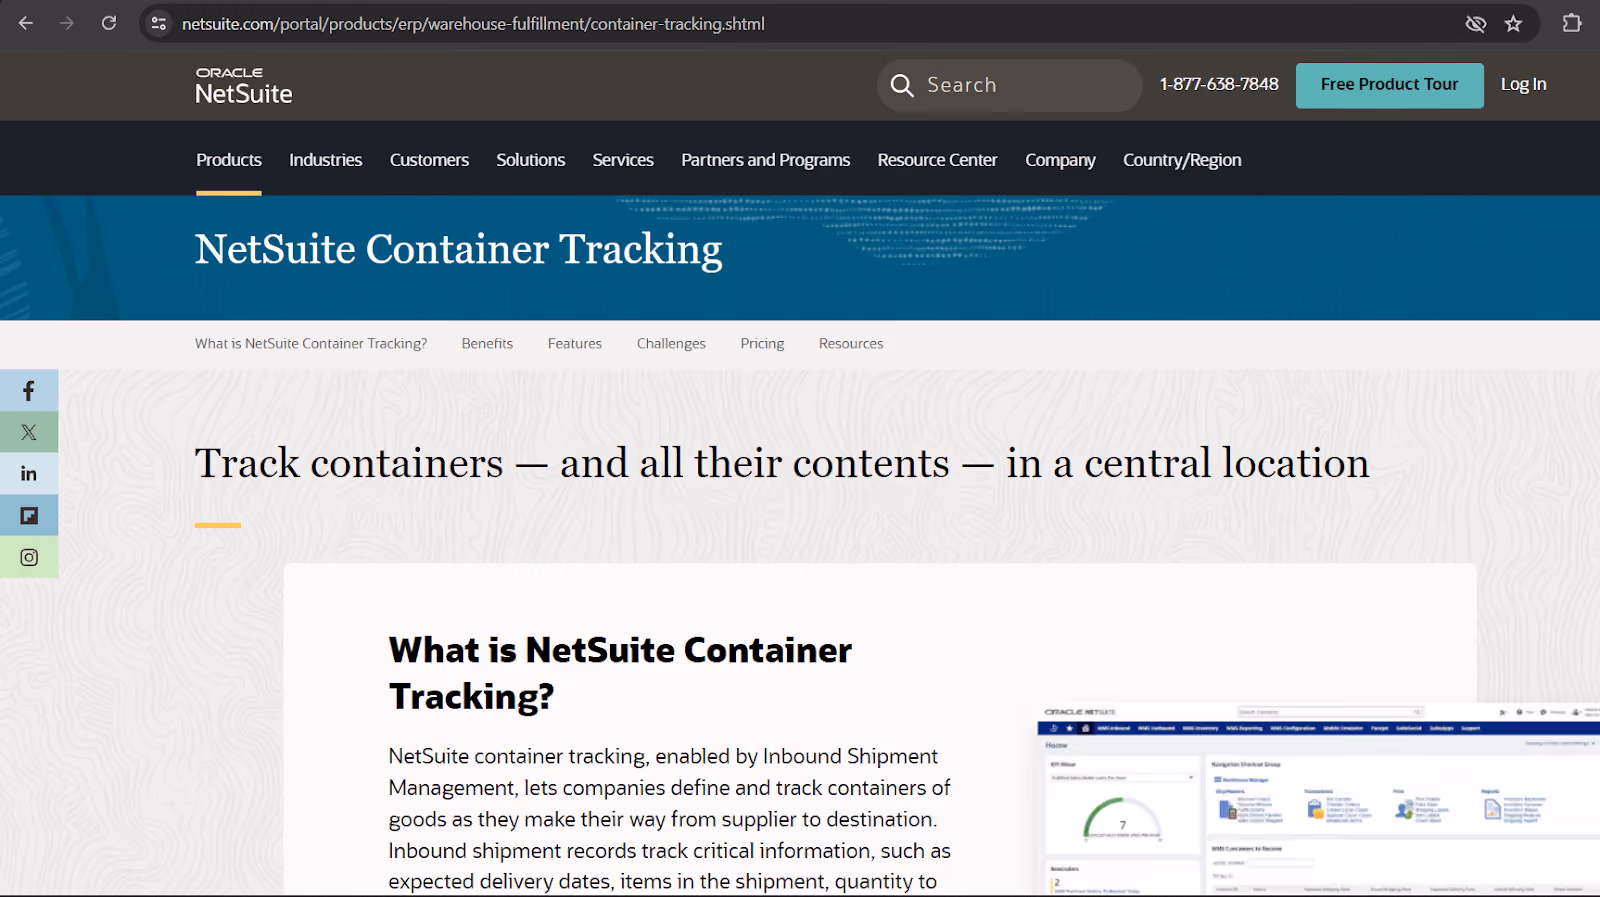1600x897 pixels.
Task: Open the Partners and Programs menu
Action: 766,160
